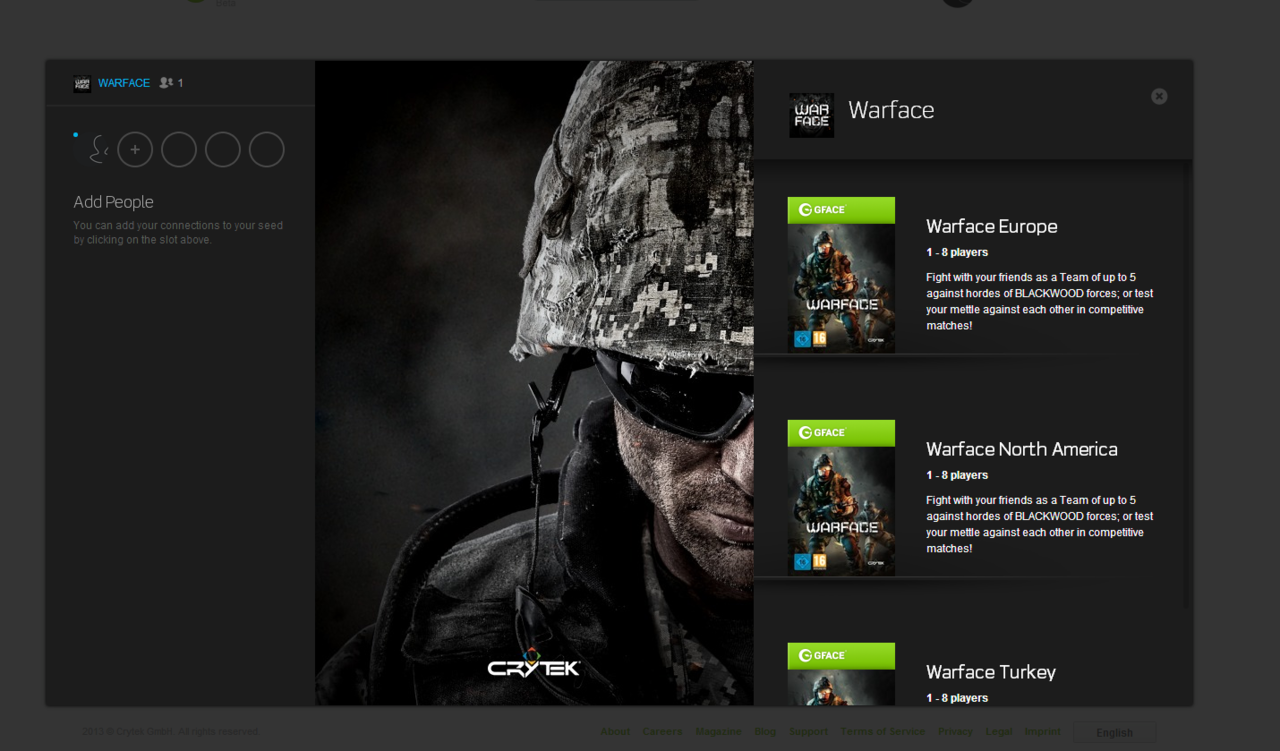Open the Careers footer link
Screen dimensions: 1280x751
662,732
